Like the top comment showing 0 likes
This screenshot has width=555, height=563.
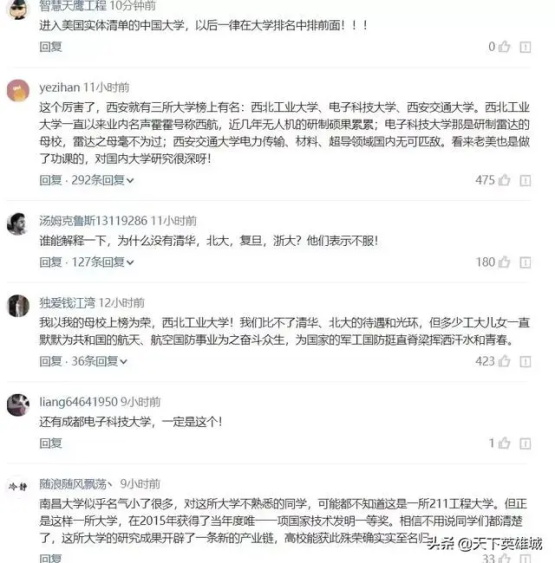(504, 46)
